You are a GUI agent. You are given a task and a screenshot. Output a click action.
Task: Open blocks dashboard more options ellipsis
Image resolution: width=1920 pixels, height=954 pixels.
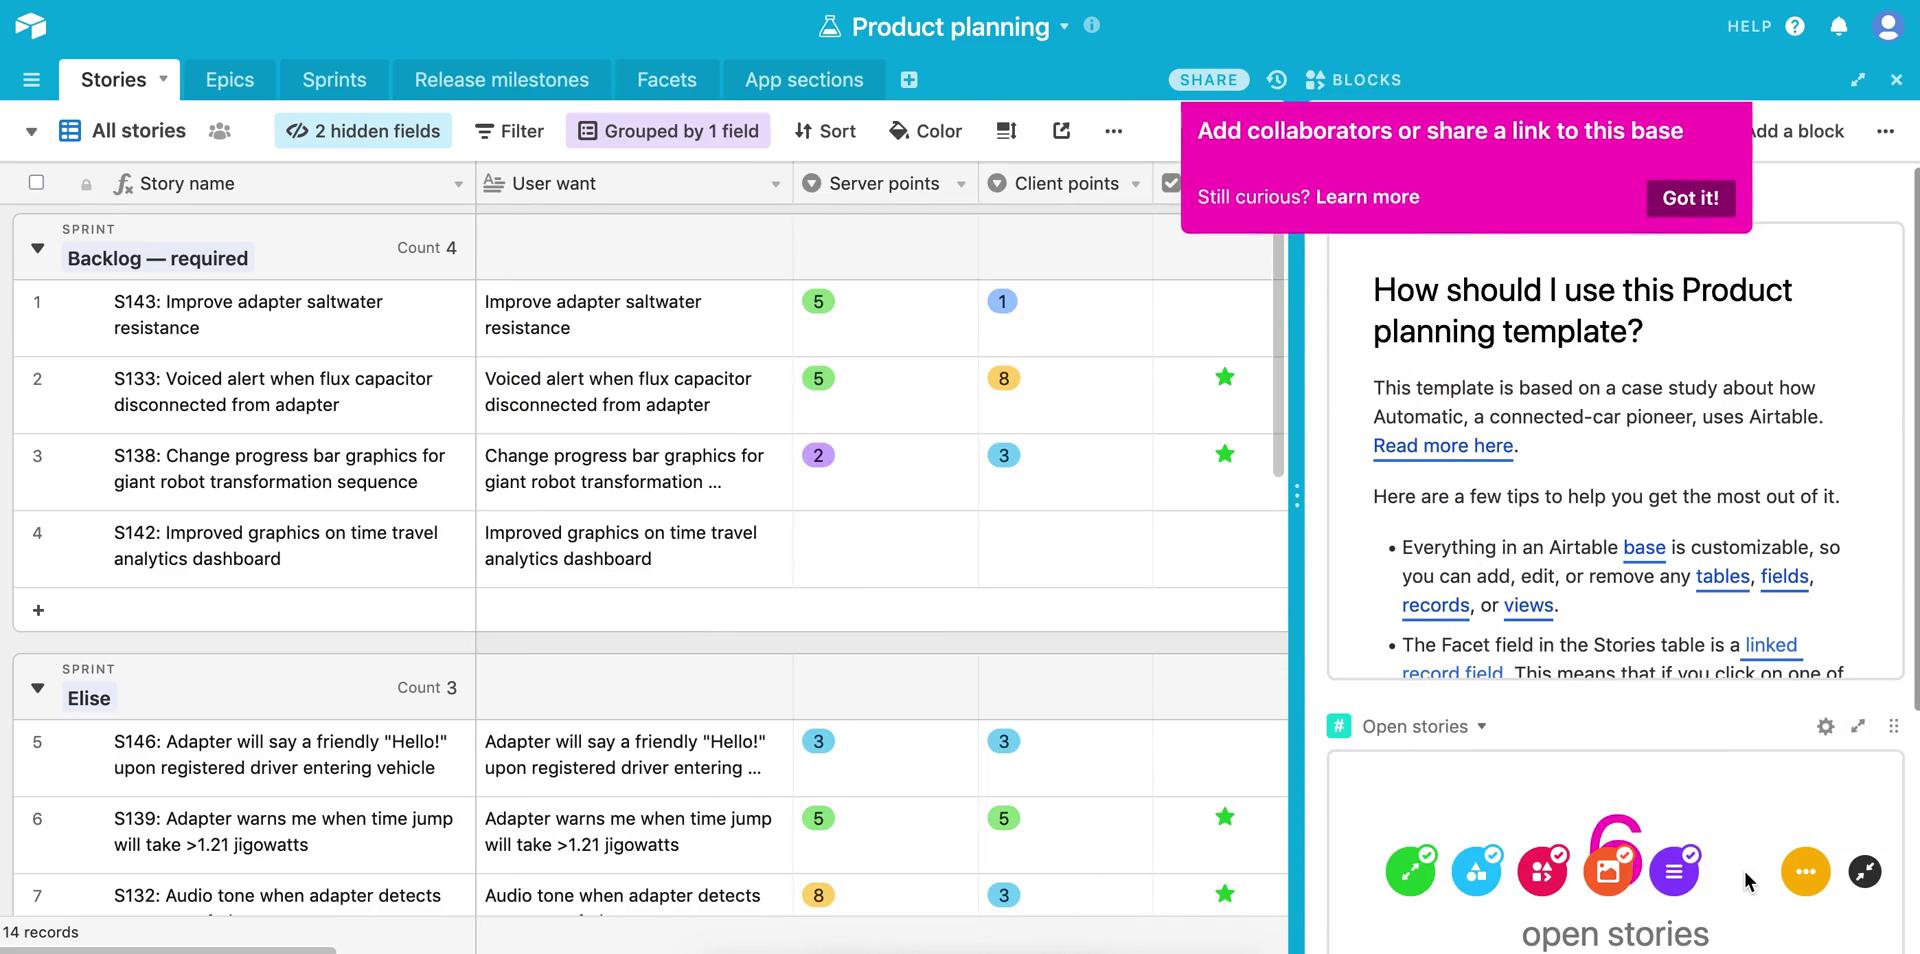click(x=1885, y=131)
